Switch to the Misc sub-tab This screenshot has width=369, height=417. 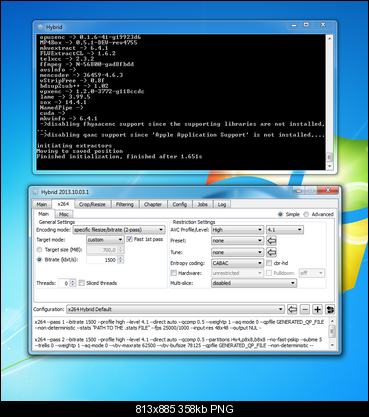coord(64,214)
